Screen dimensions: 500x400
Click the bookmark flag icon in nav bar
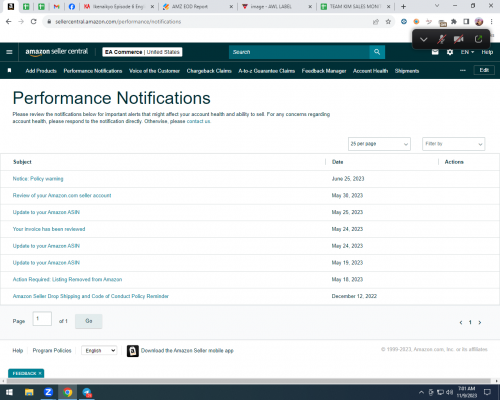pos(9,70)
